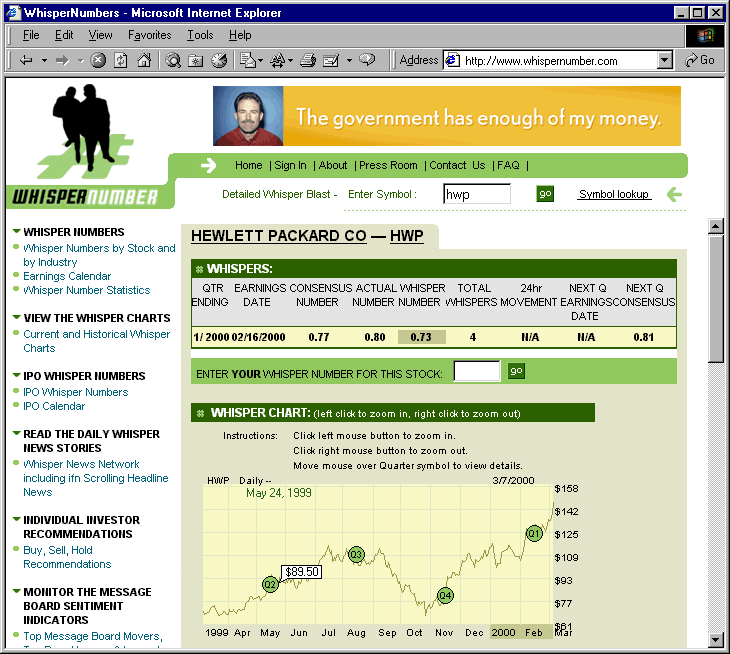
Task: Open the Tools menu
Action: pos(200,35)
